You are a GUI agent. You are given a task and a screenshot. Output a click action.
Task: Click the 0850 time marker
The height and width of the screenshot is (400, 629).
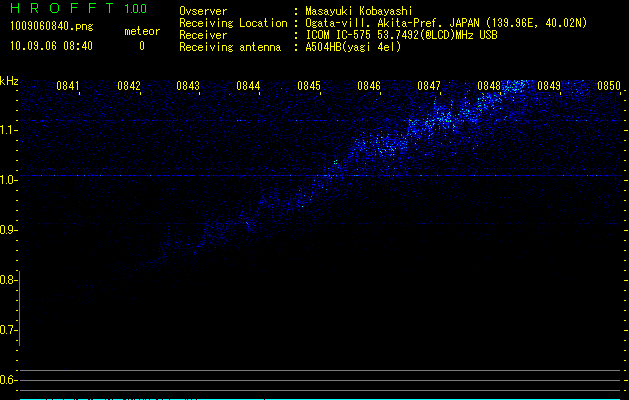609,86
